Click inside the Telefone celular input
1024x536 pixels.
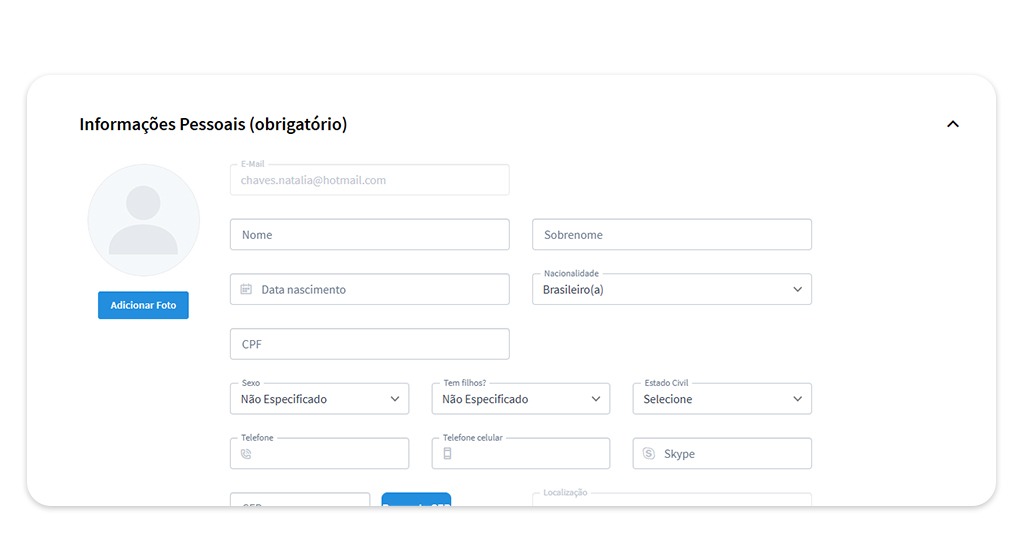530,454
